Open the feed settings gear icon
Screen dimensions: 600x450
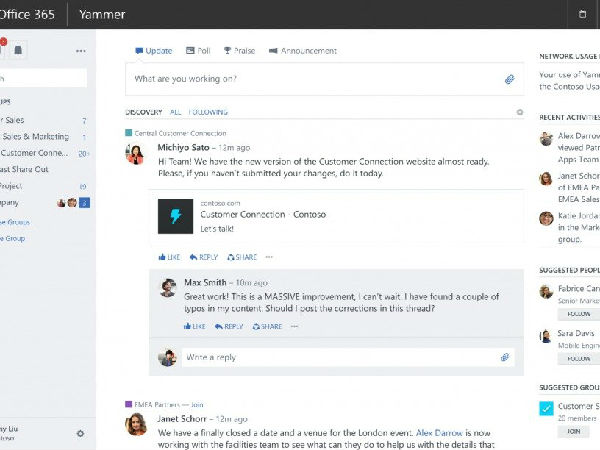[x=520, y=112]
